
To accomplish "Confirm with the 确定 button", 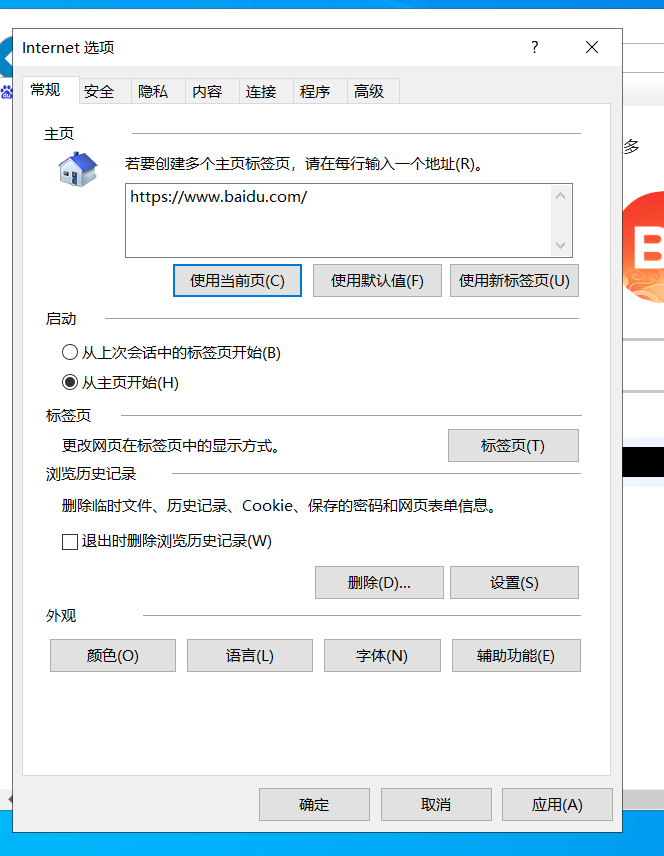I will (315, 804).
